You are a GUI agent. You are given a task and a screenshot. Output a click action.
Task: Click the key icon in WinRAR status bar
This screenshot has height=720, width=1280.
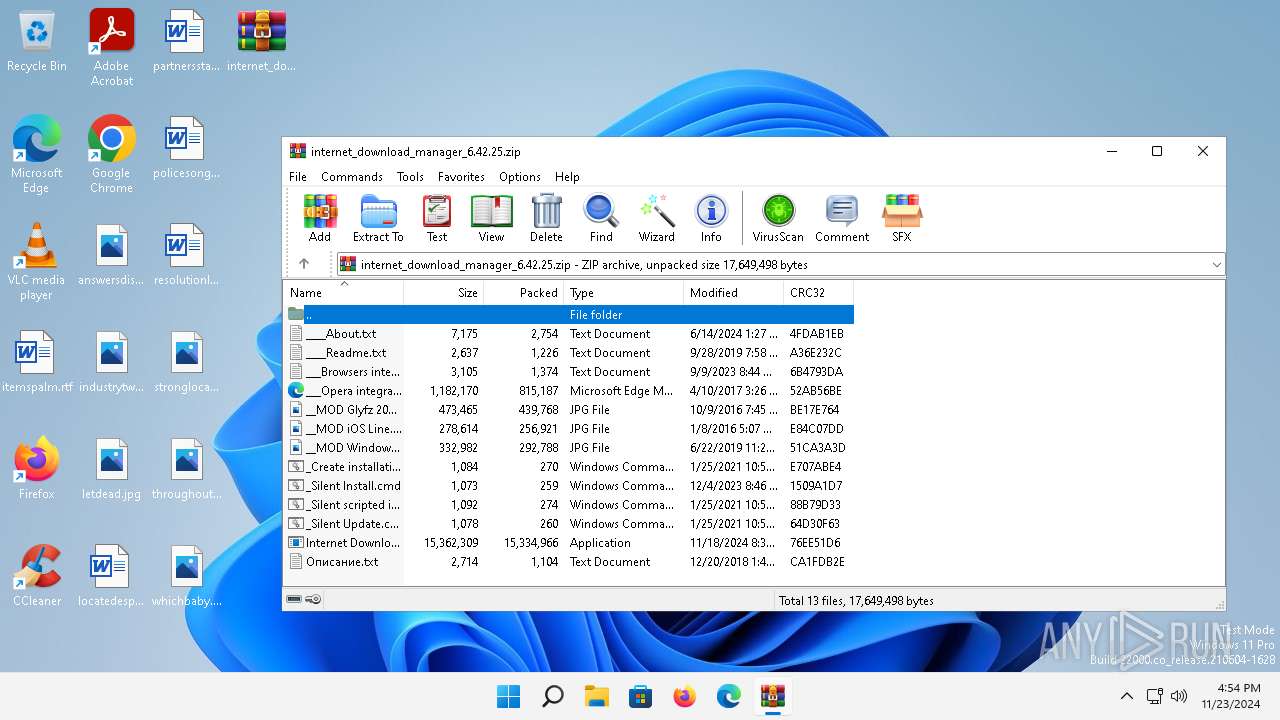(313, 600)
